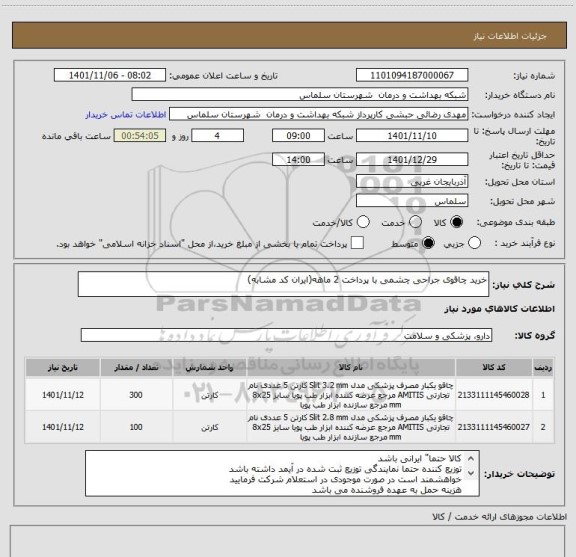Click the نام کالا column header
Image resolution: width=576 pixels, height=557 pixels.
point(350,367)
